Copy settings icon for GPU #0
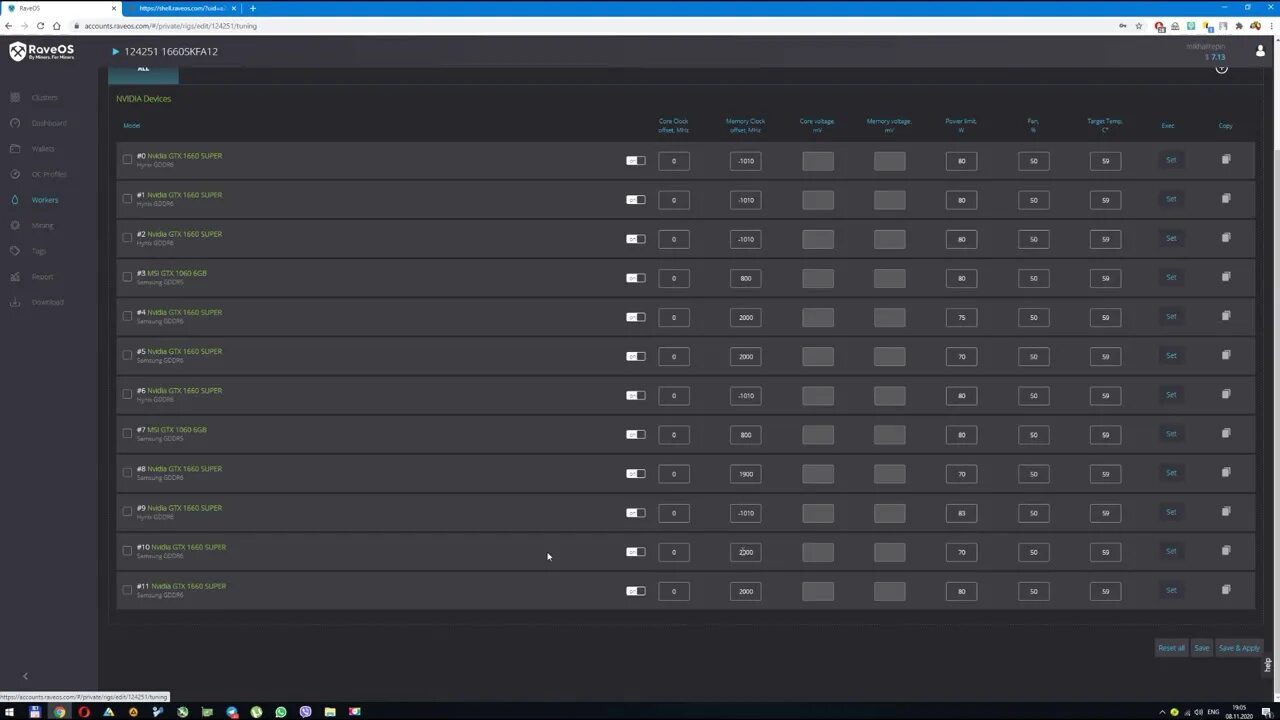 [1226, 159]
